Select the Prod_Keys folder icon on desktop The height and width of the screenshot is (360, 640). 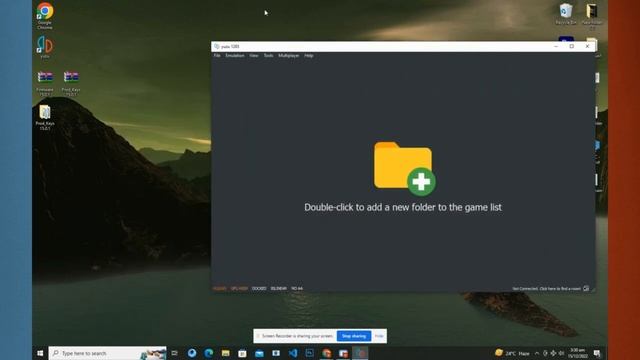[x=45, y=118]
